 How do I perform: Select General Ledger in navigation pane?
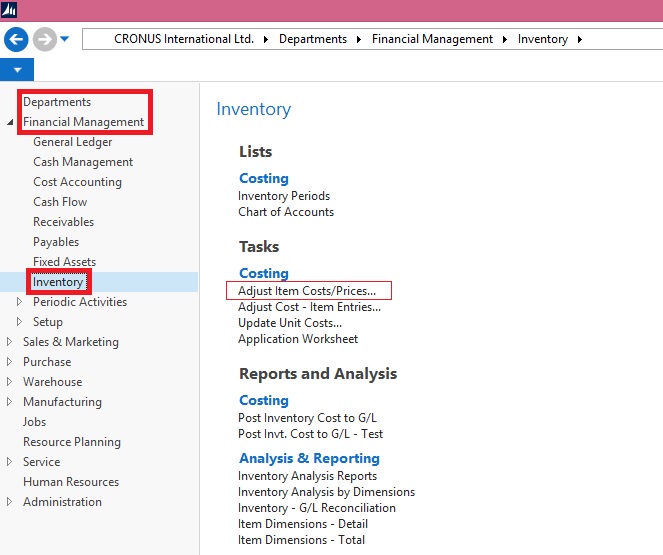point(72,142)
